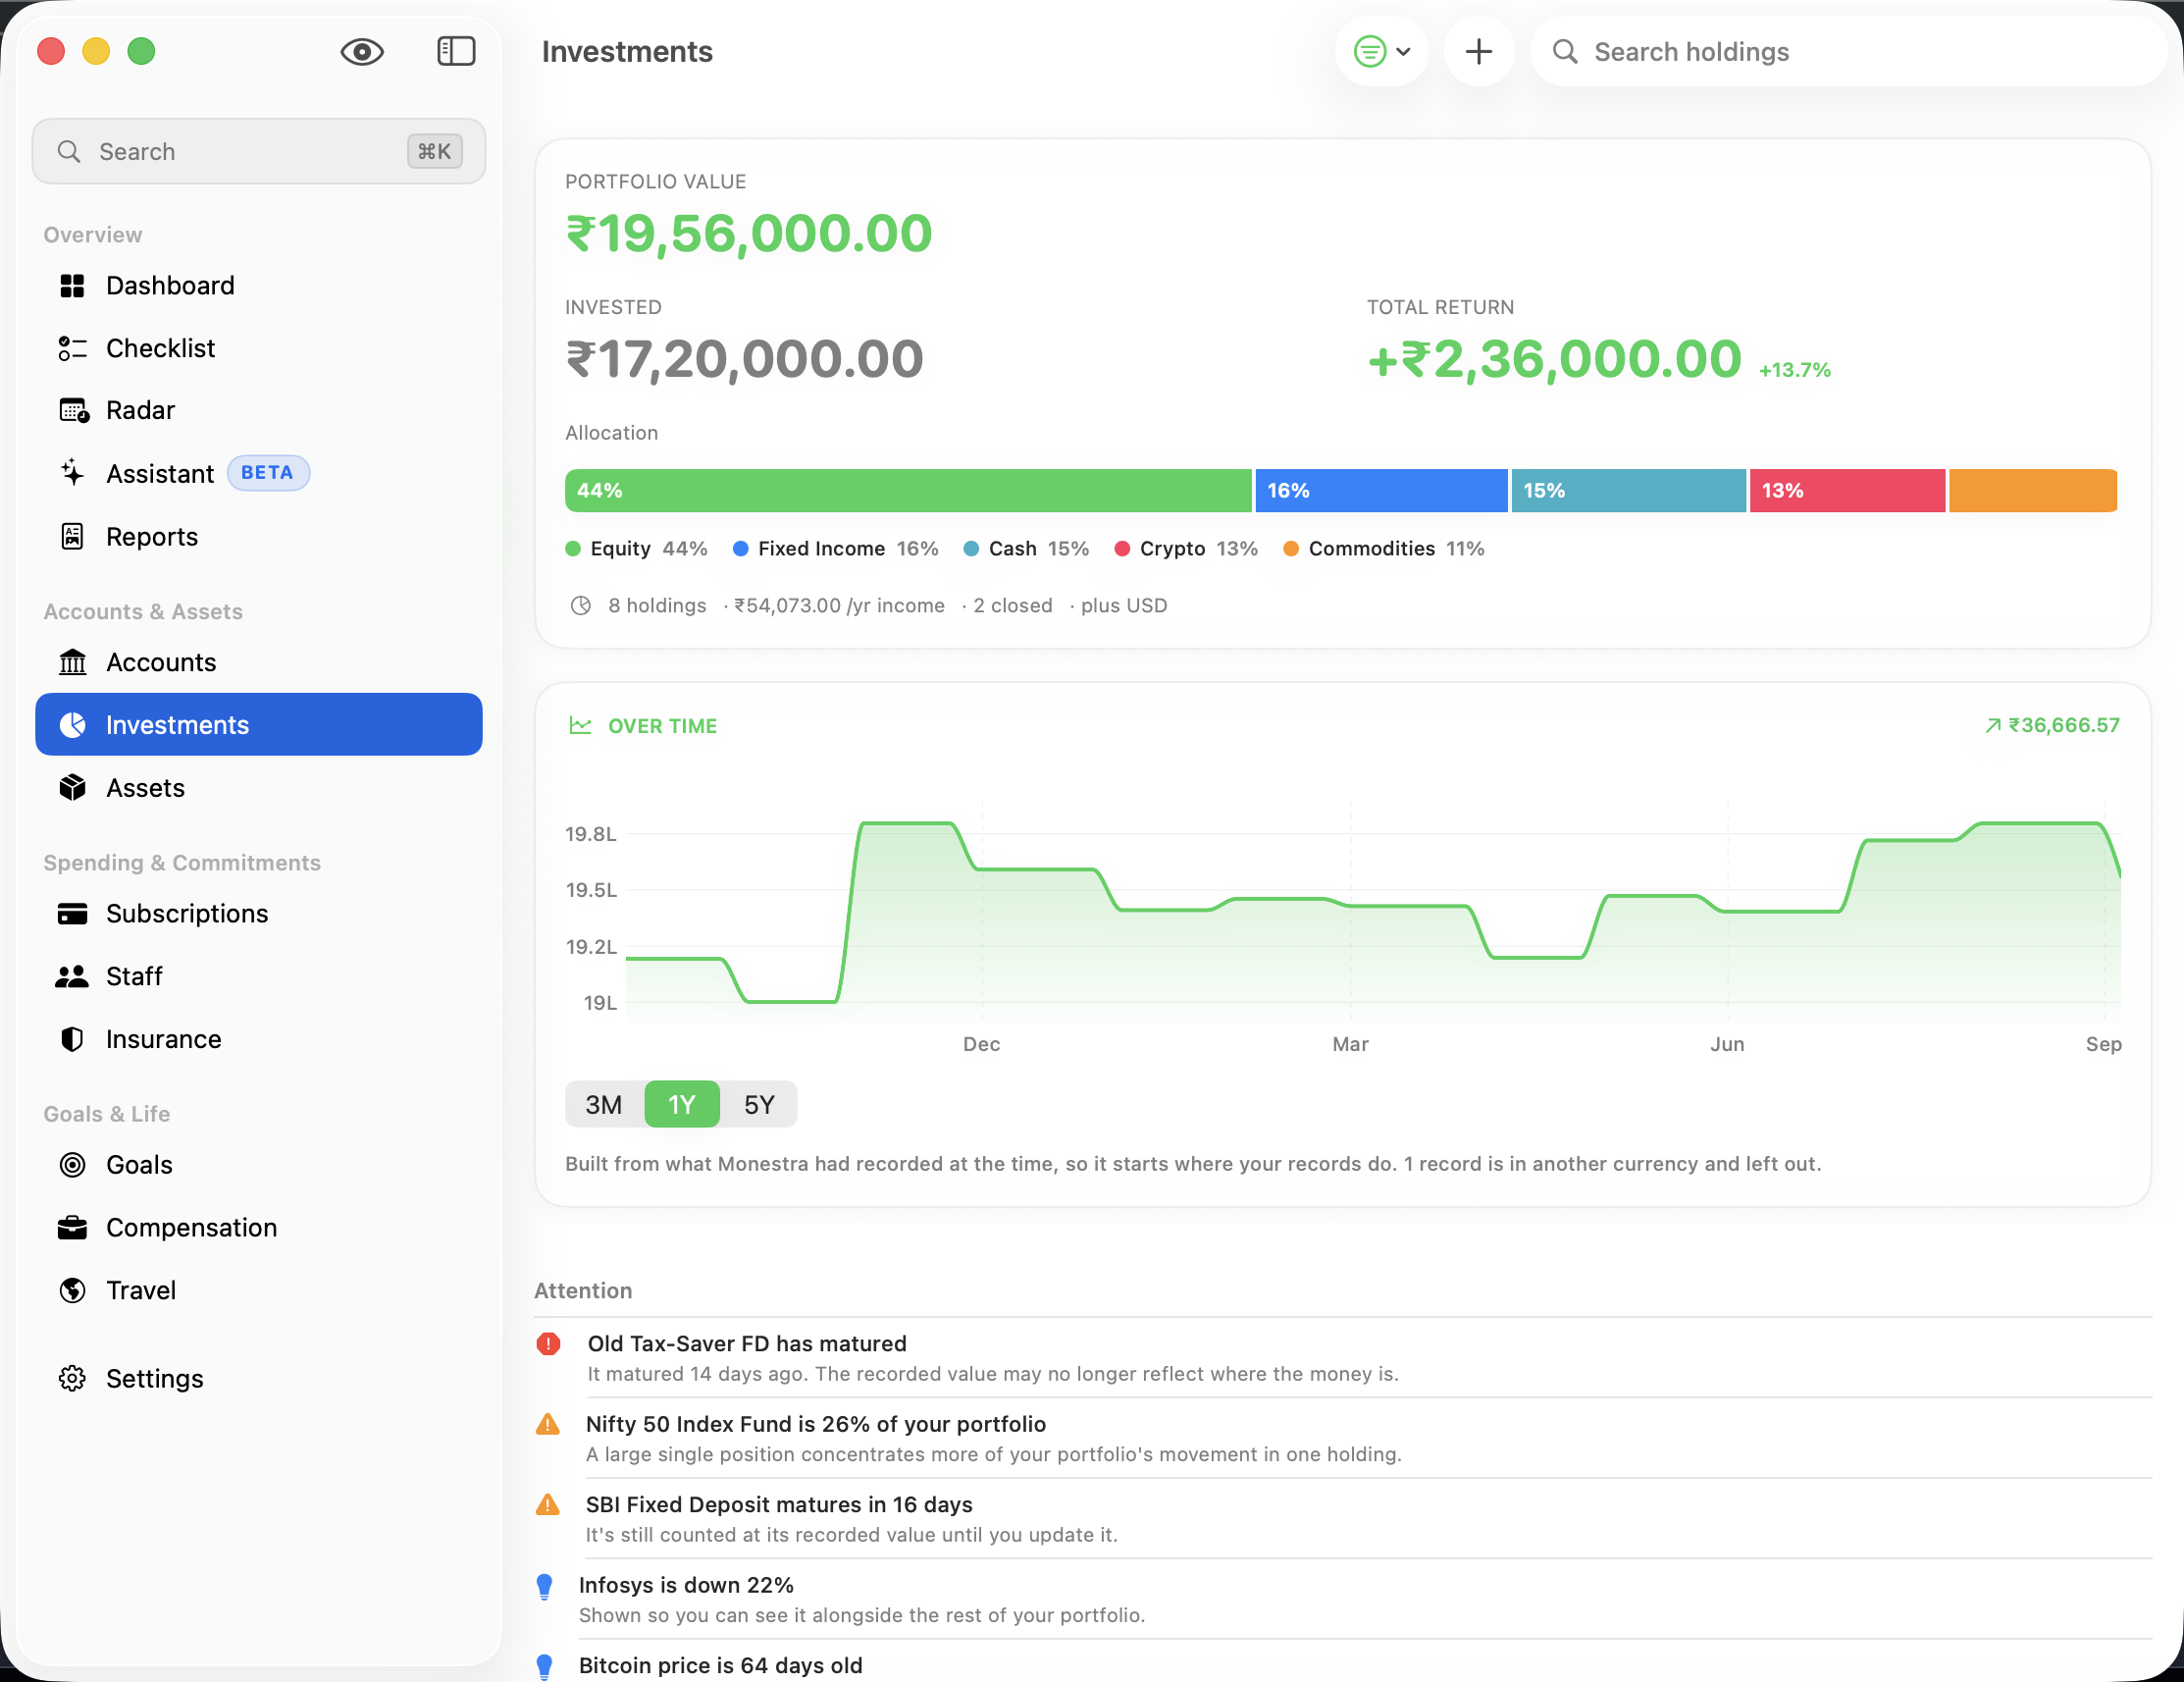The image size is (2184, 1682).
Task: Focus the Search holdings field
Action: click(1848, 52)
